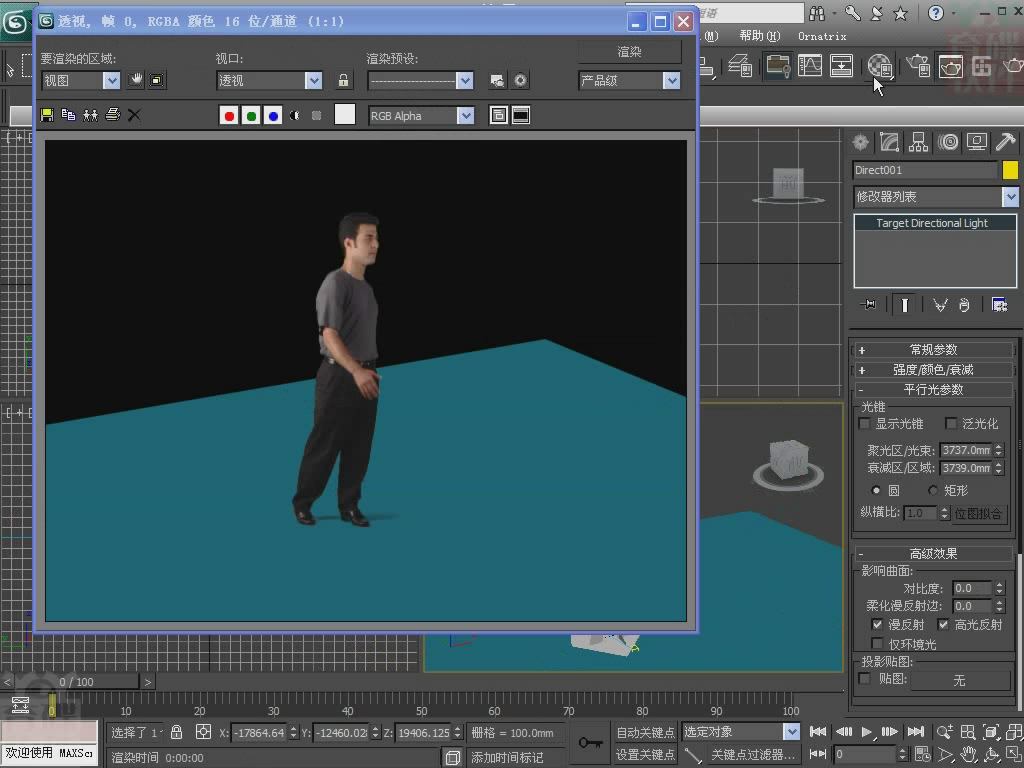Expand the 常规参数 rollout

click(933, 349)
